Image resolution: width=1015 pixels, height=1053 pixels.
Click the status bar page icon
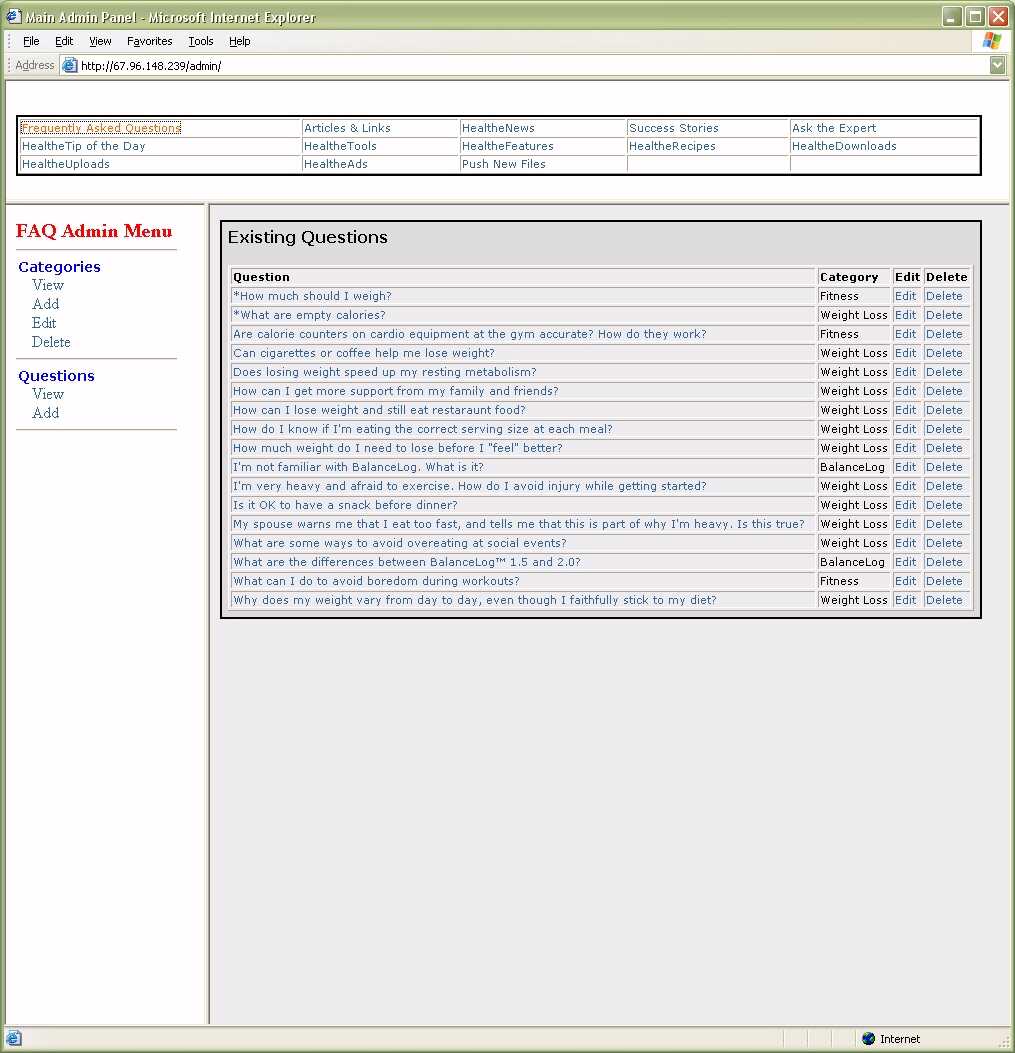(x=14, y=1039)
